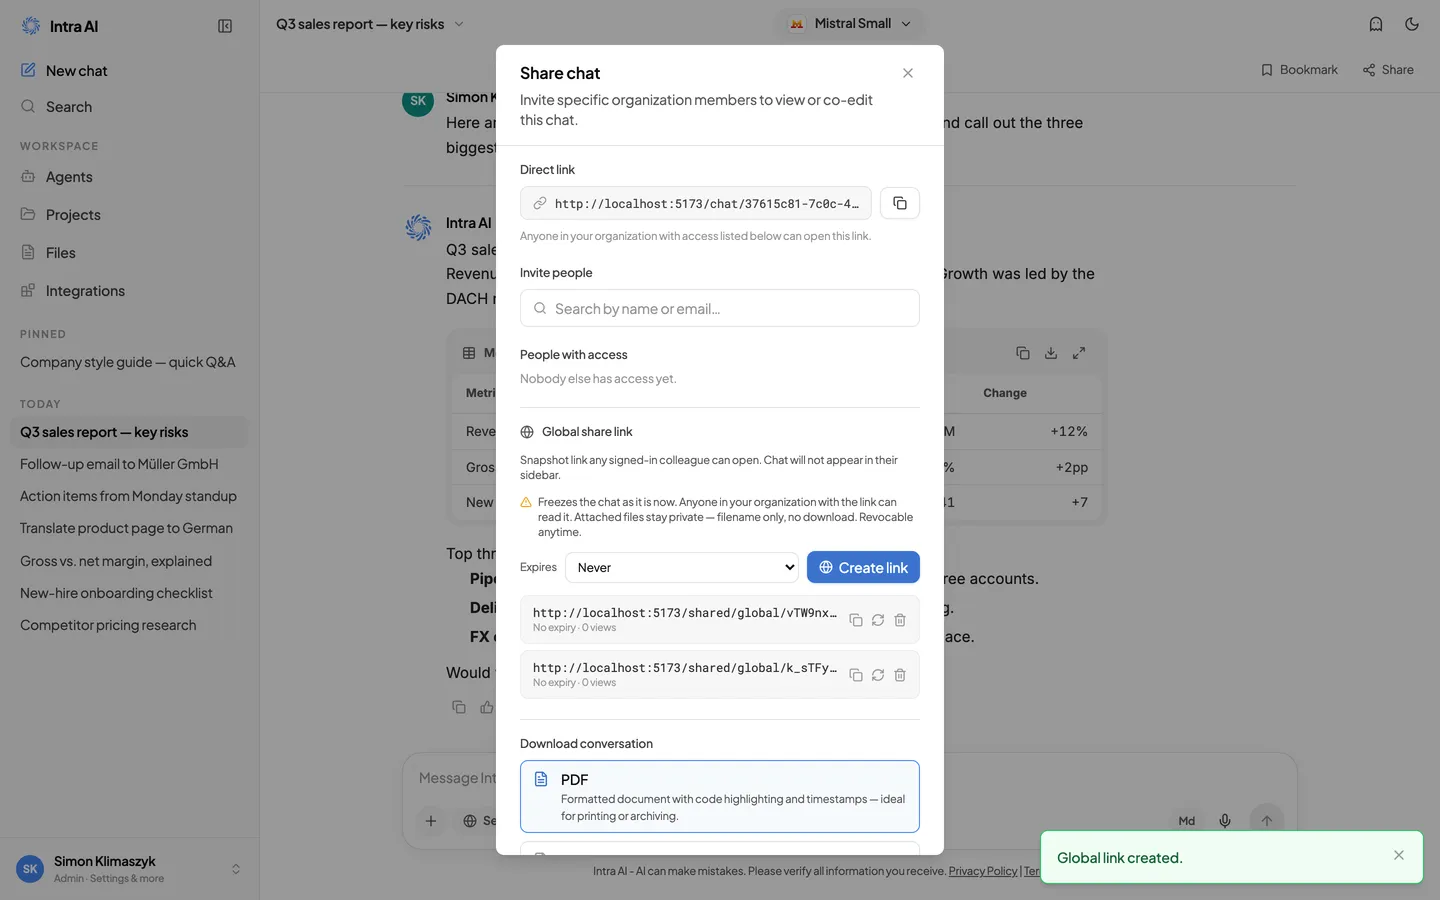Give the response a thumbs up
The width and height of the screenshot is (1440, 900).
tap(487, 707)
